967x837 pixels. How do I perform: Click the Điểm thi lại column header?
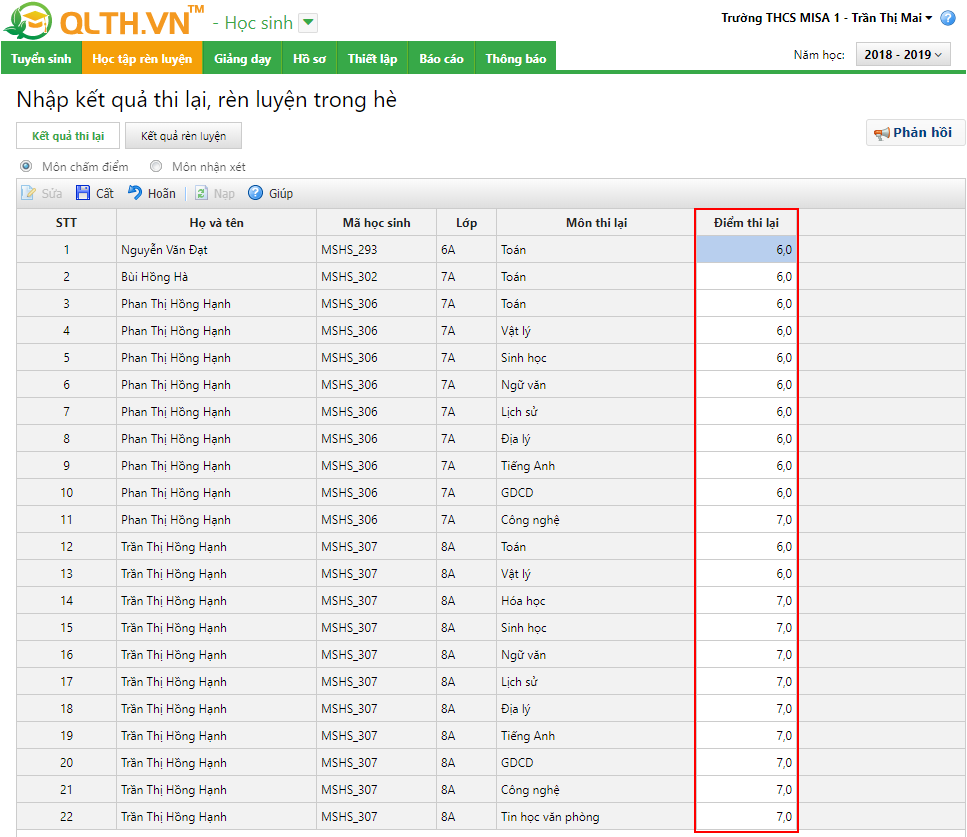(746, 223)
